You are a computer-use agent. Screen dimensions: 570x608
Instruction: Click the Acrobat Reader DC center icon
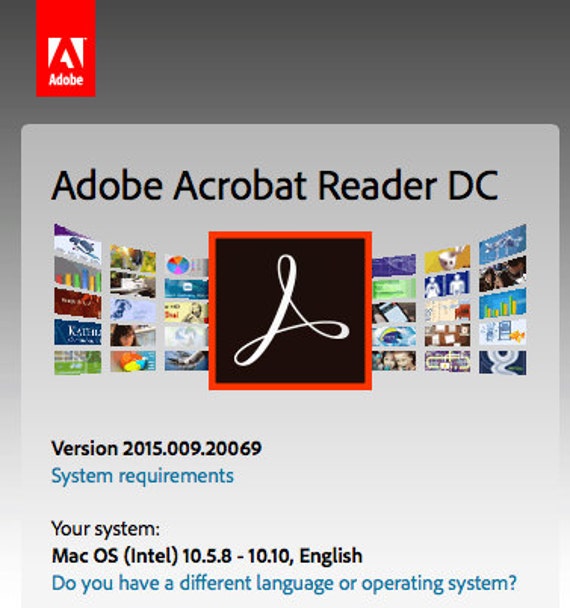290,311
